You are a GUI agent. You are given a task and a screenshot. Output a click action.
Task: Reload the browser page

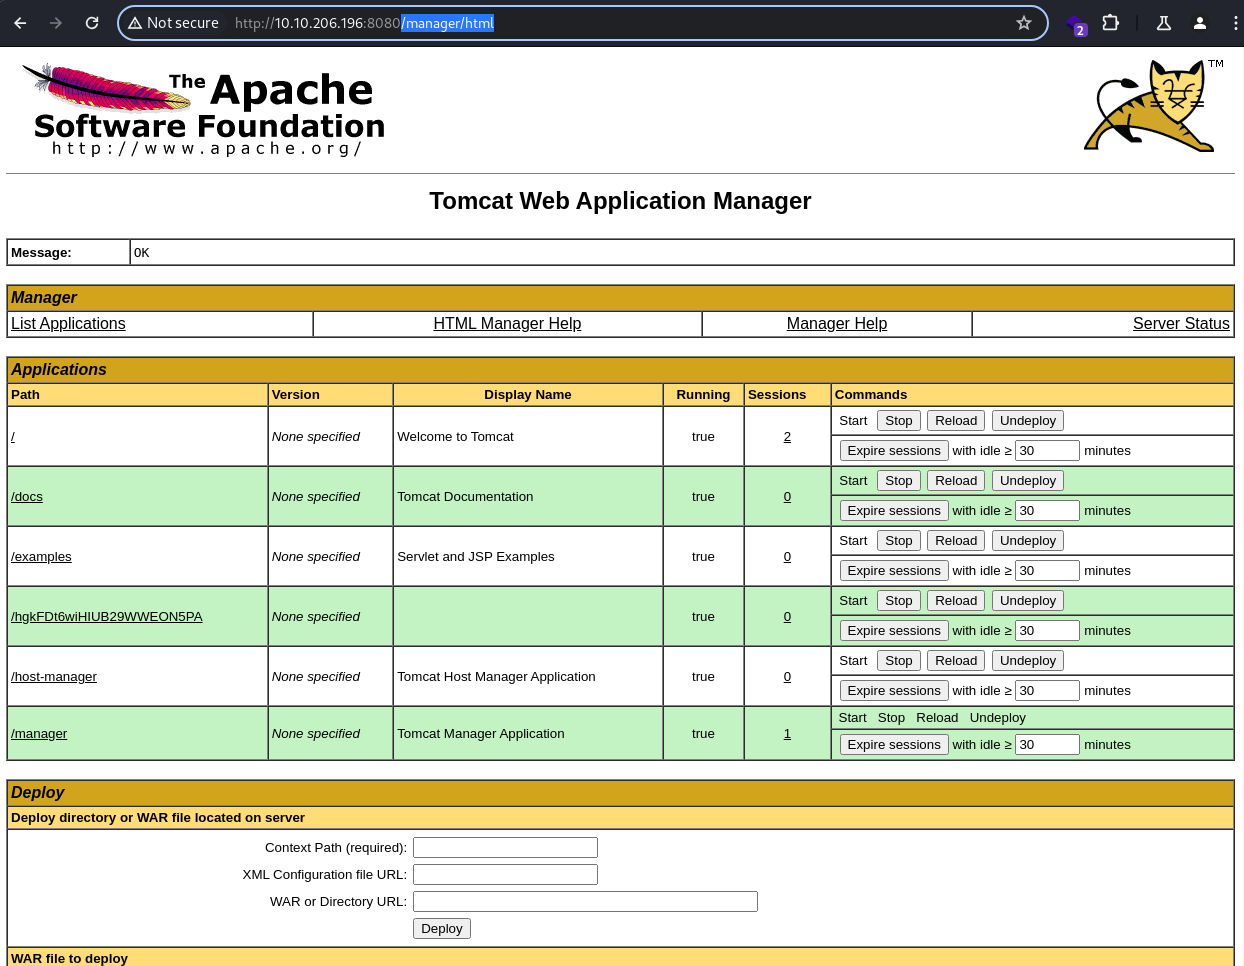(x=92, y=23)
